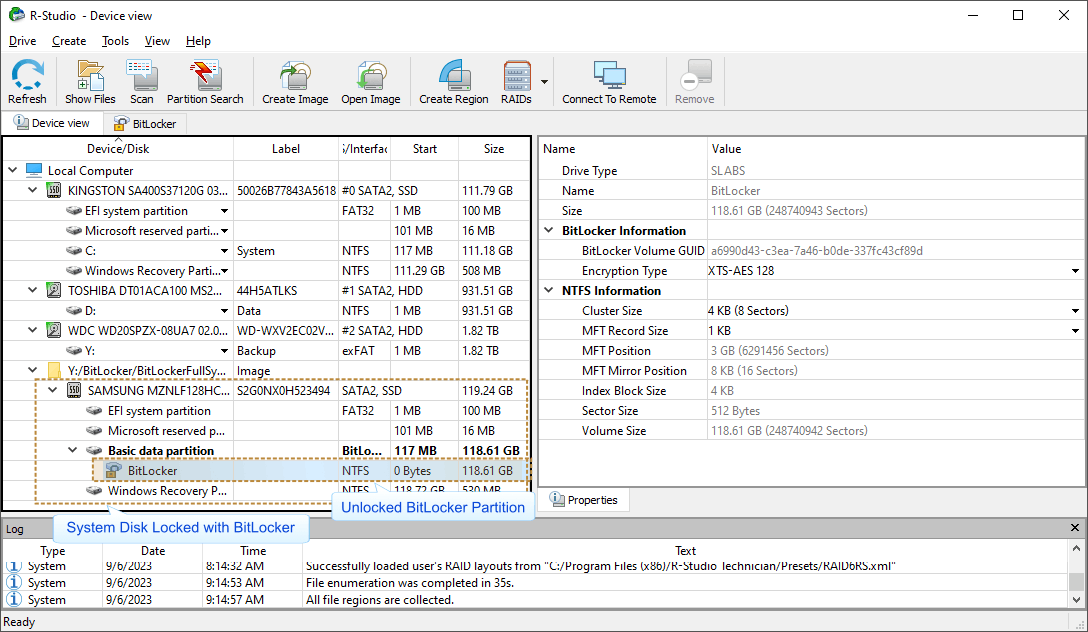1088x632 pixels.
Task: Select the TOSHIBA HDD drive icon
Action: point(53,290)
